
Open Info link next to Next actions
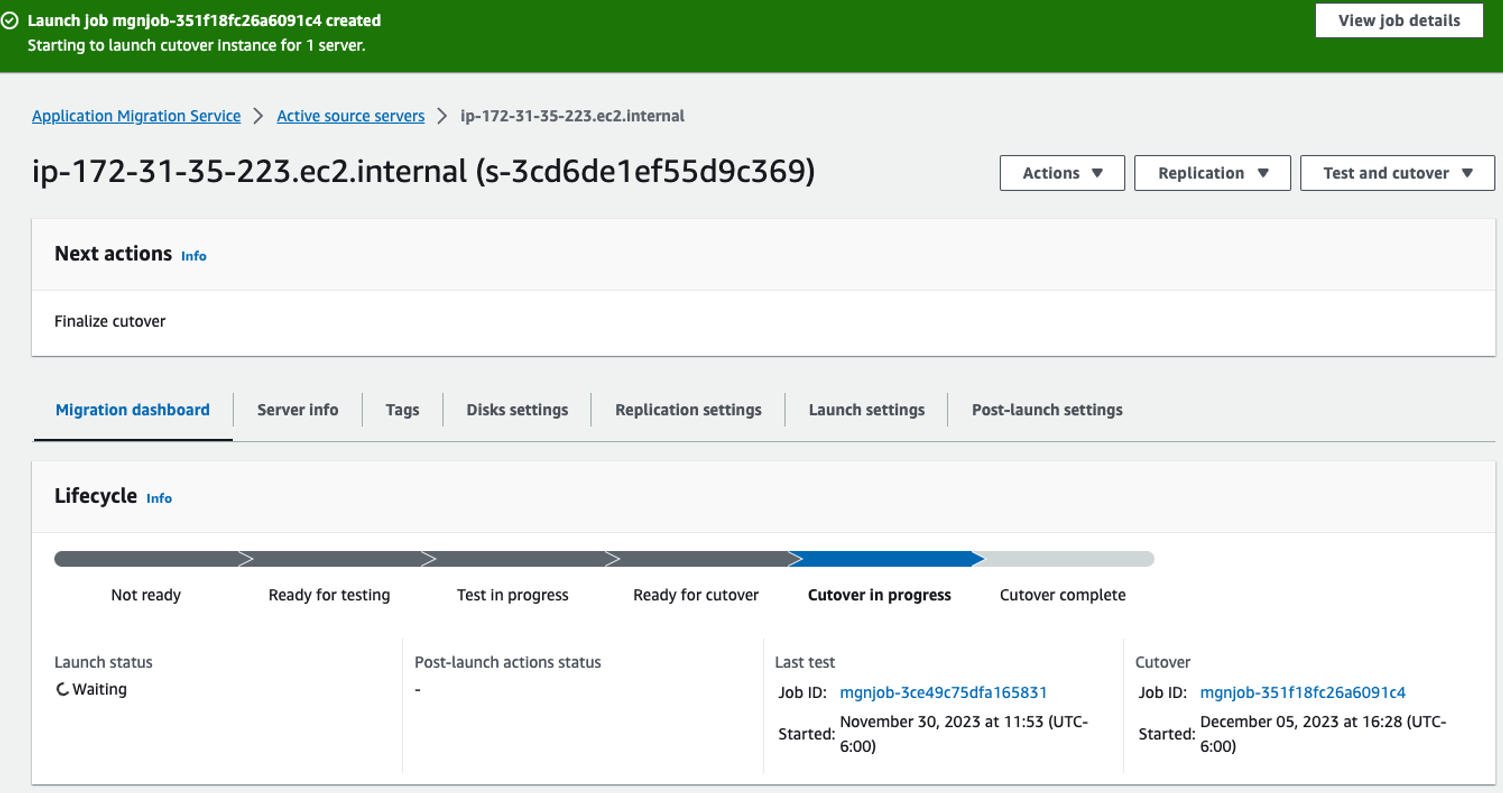click(x=194, y=256)
